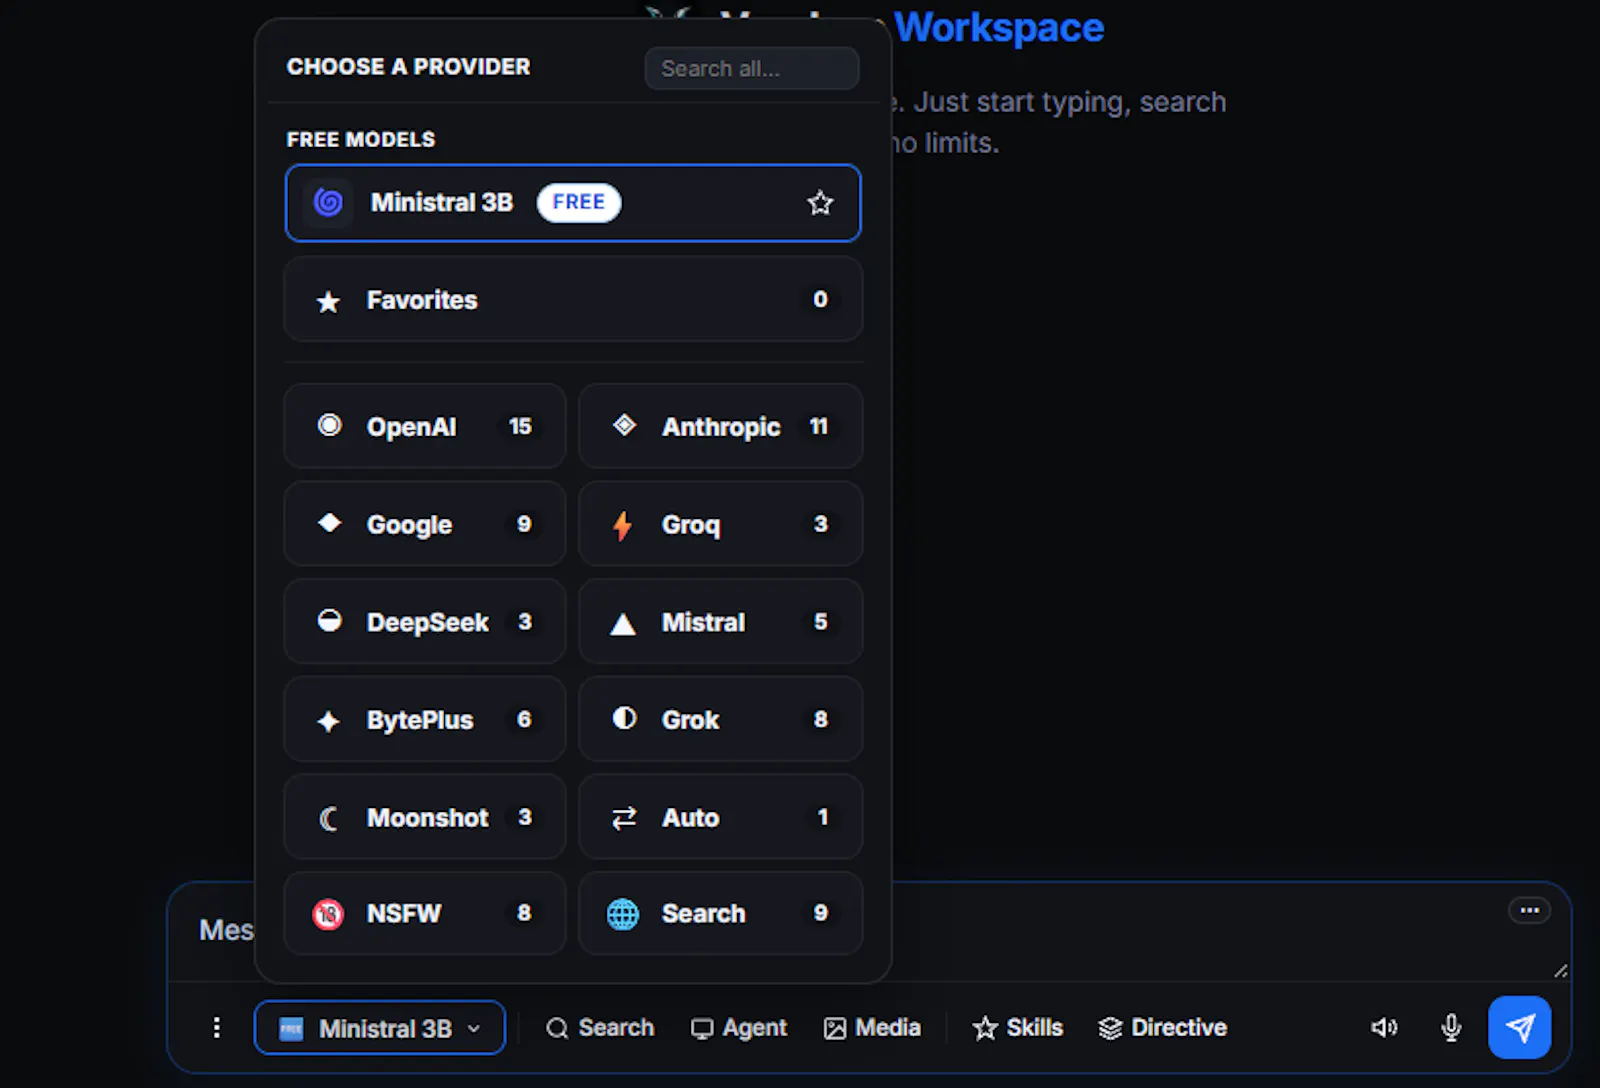The height and width of the screenshot is (1088, 1600).
Task: Click the FREE badge on Ministral 3B
Action: [579, 202]
